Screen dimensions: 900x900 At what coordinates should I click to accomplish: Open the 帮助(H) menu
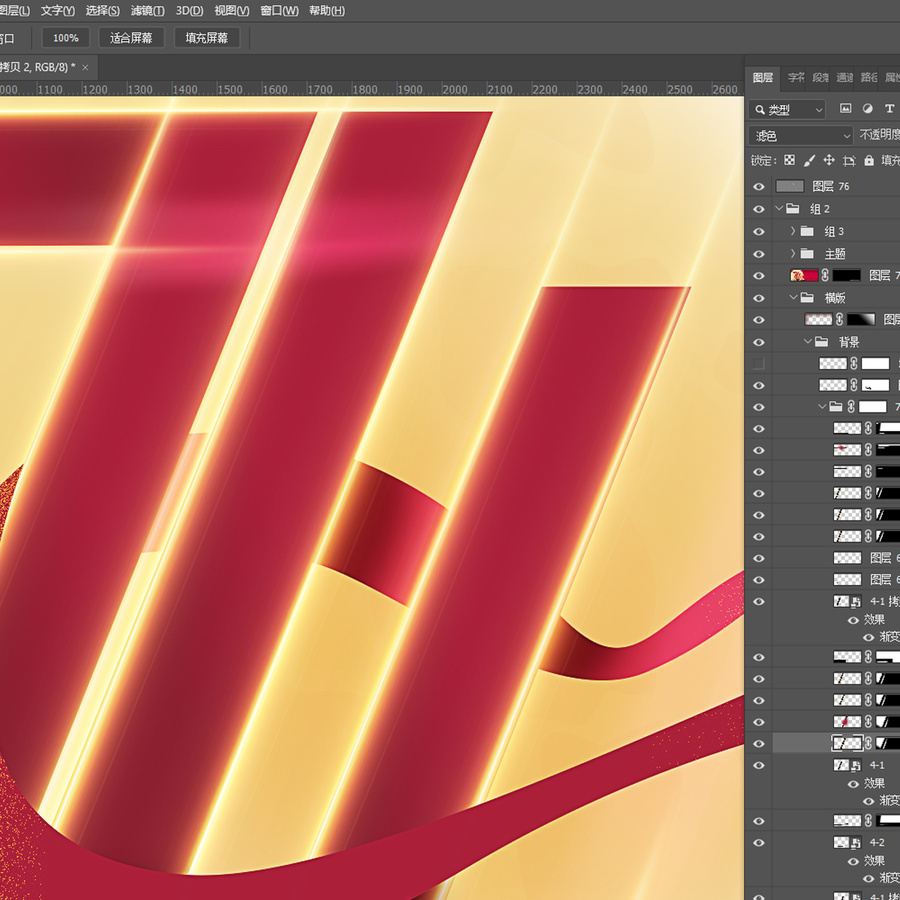tap(327, 11)
